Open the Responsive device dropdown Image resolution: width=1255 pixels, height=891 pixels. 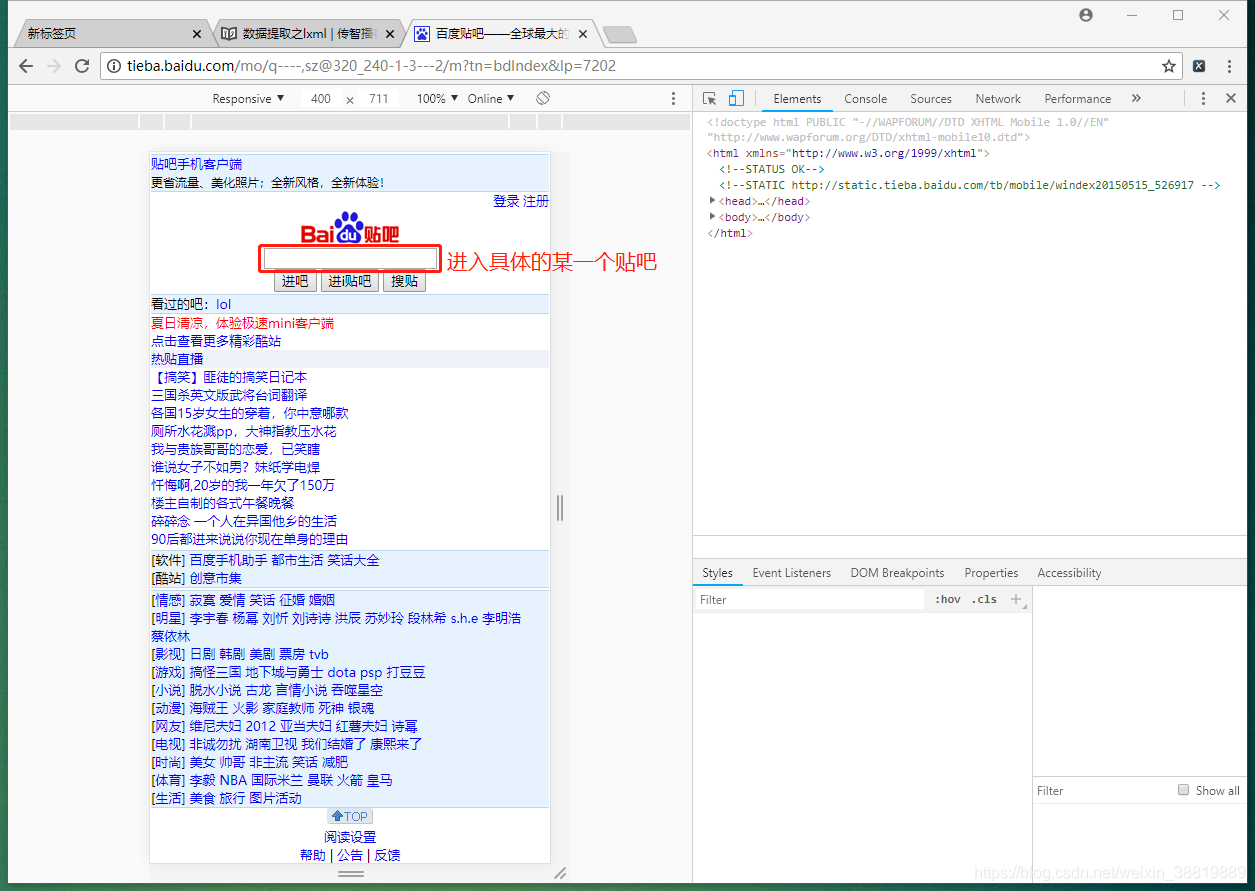pyautogui.click(x=248, y=98)
